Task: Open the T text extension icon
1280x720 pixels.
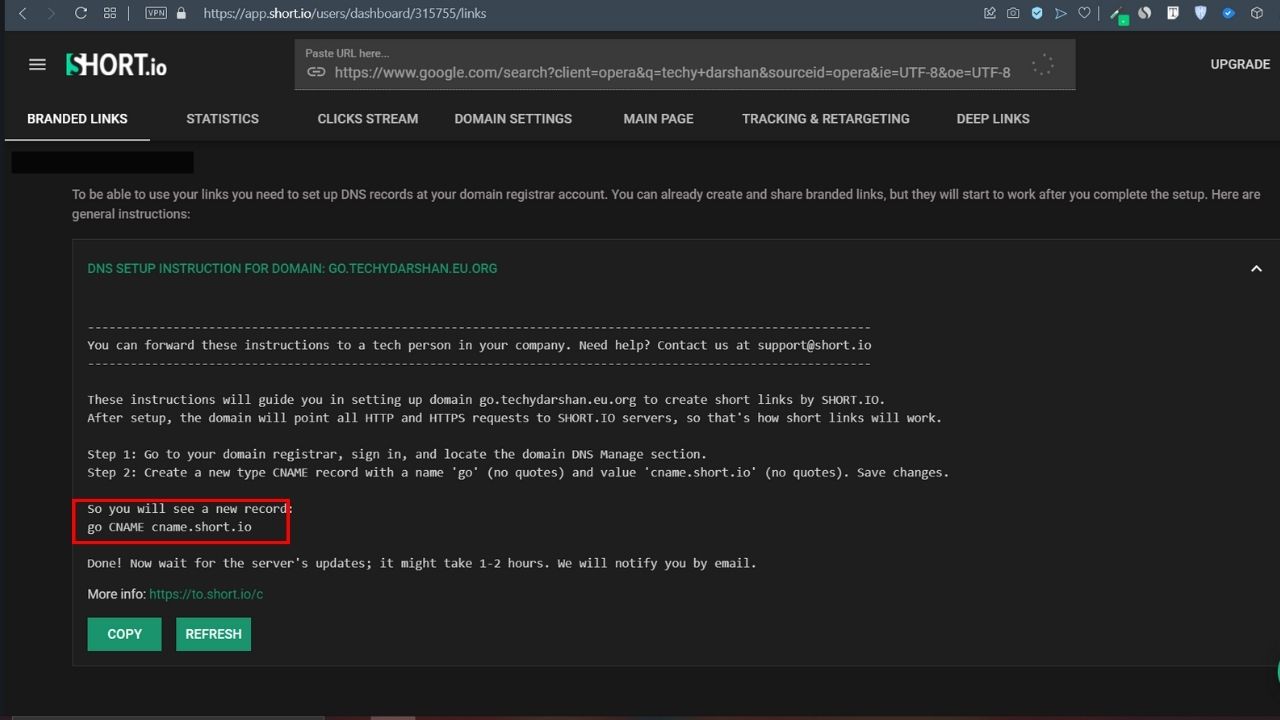Action: 1173,13
